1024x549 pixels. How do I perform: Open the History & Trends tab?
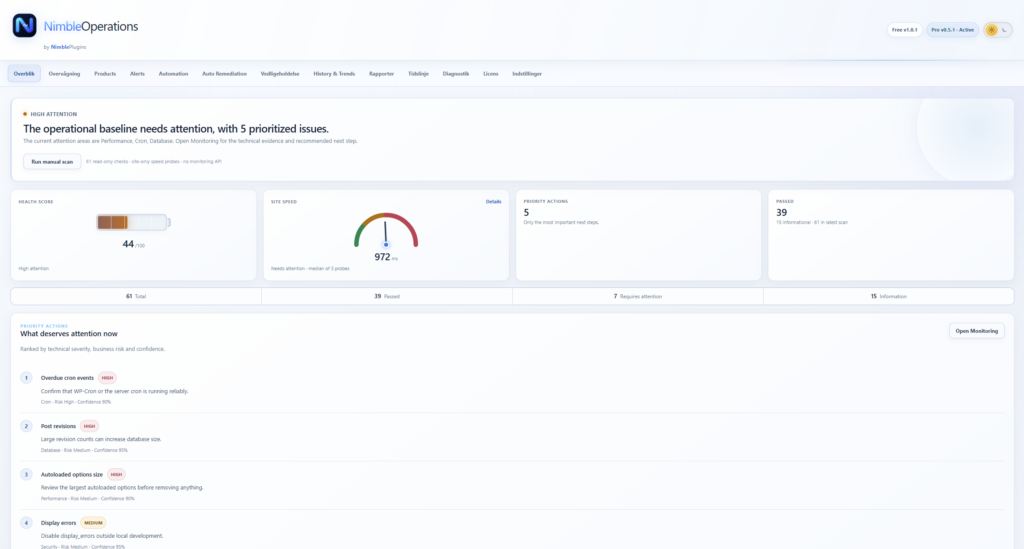(334, 74)
